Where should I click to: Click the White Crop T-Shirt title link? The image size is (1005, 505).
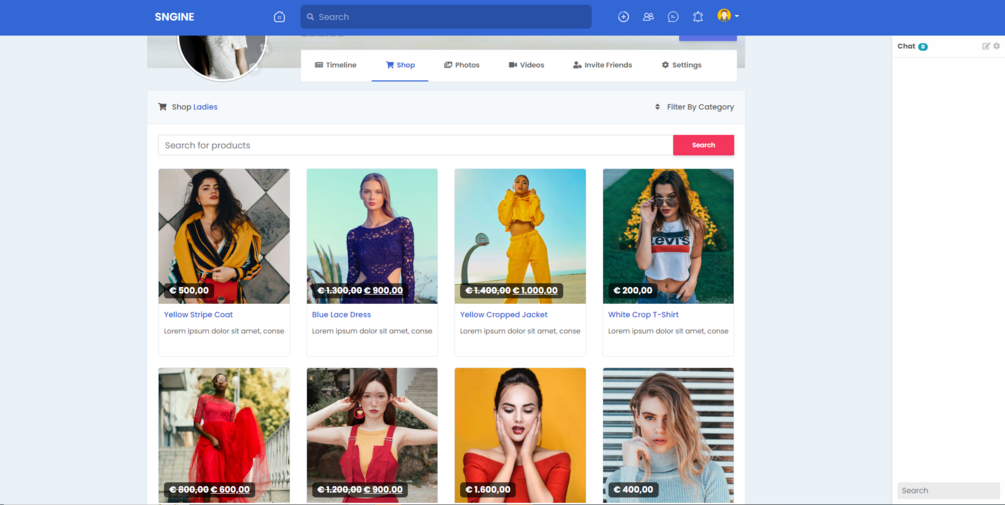[643, 315]
